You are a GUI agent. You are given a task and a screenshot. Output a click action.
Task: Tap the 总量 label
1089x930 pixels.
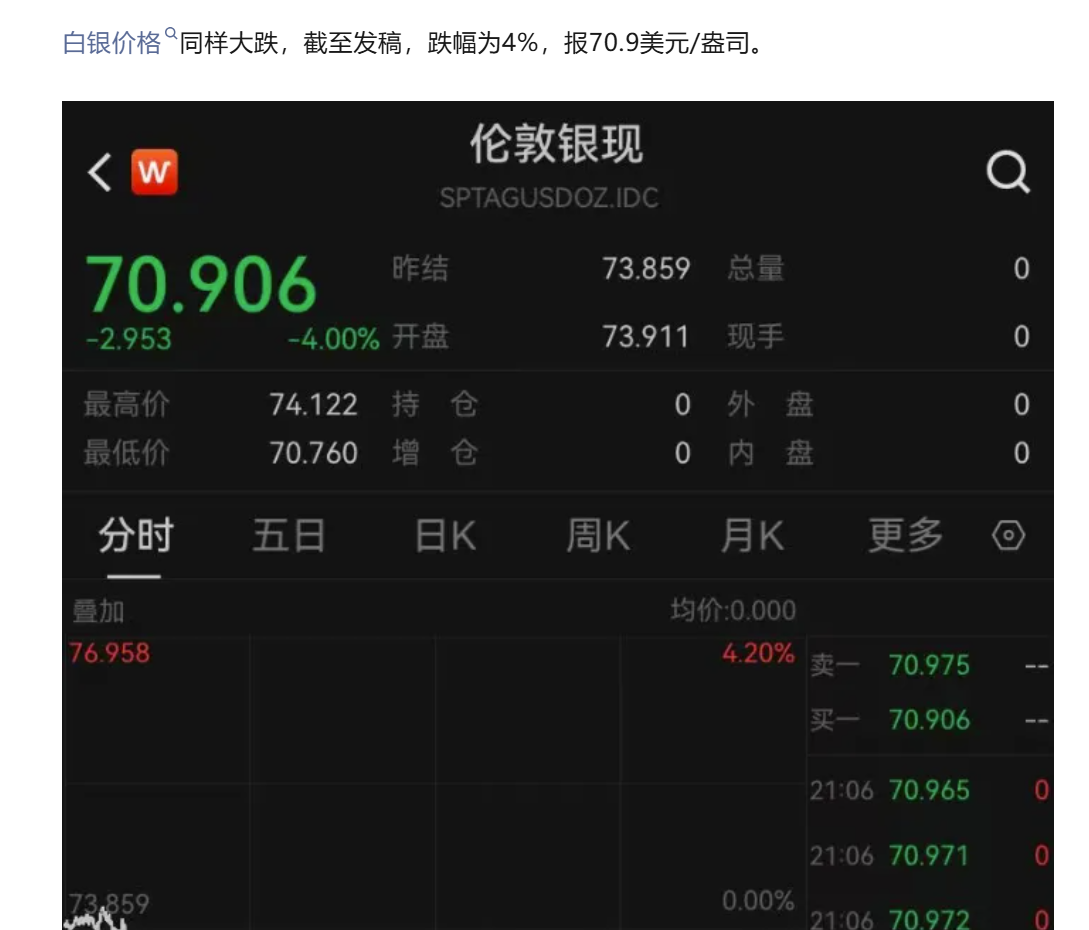pos(756,269)
